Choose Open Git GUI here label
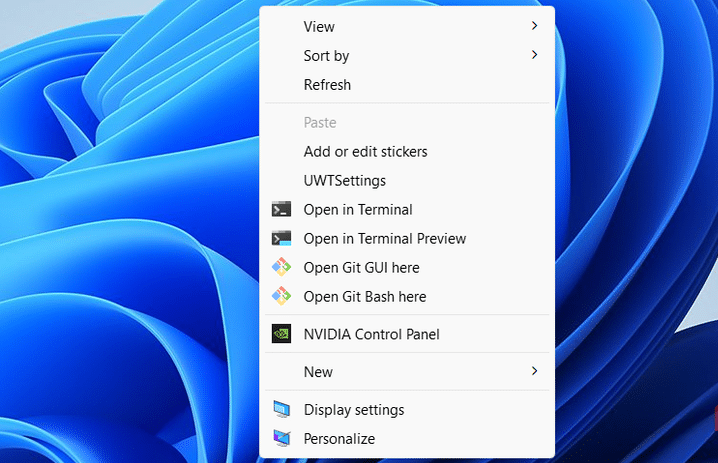 pyautogui.click(x=361, y=267)
